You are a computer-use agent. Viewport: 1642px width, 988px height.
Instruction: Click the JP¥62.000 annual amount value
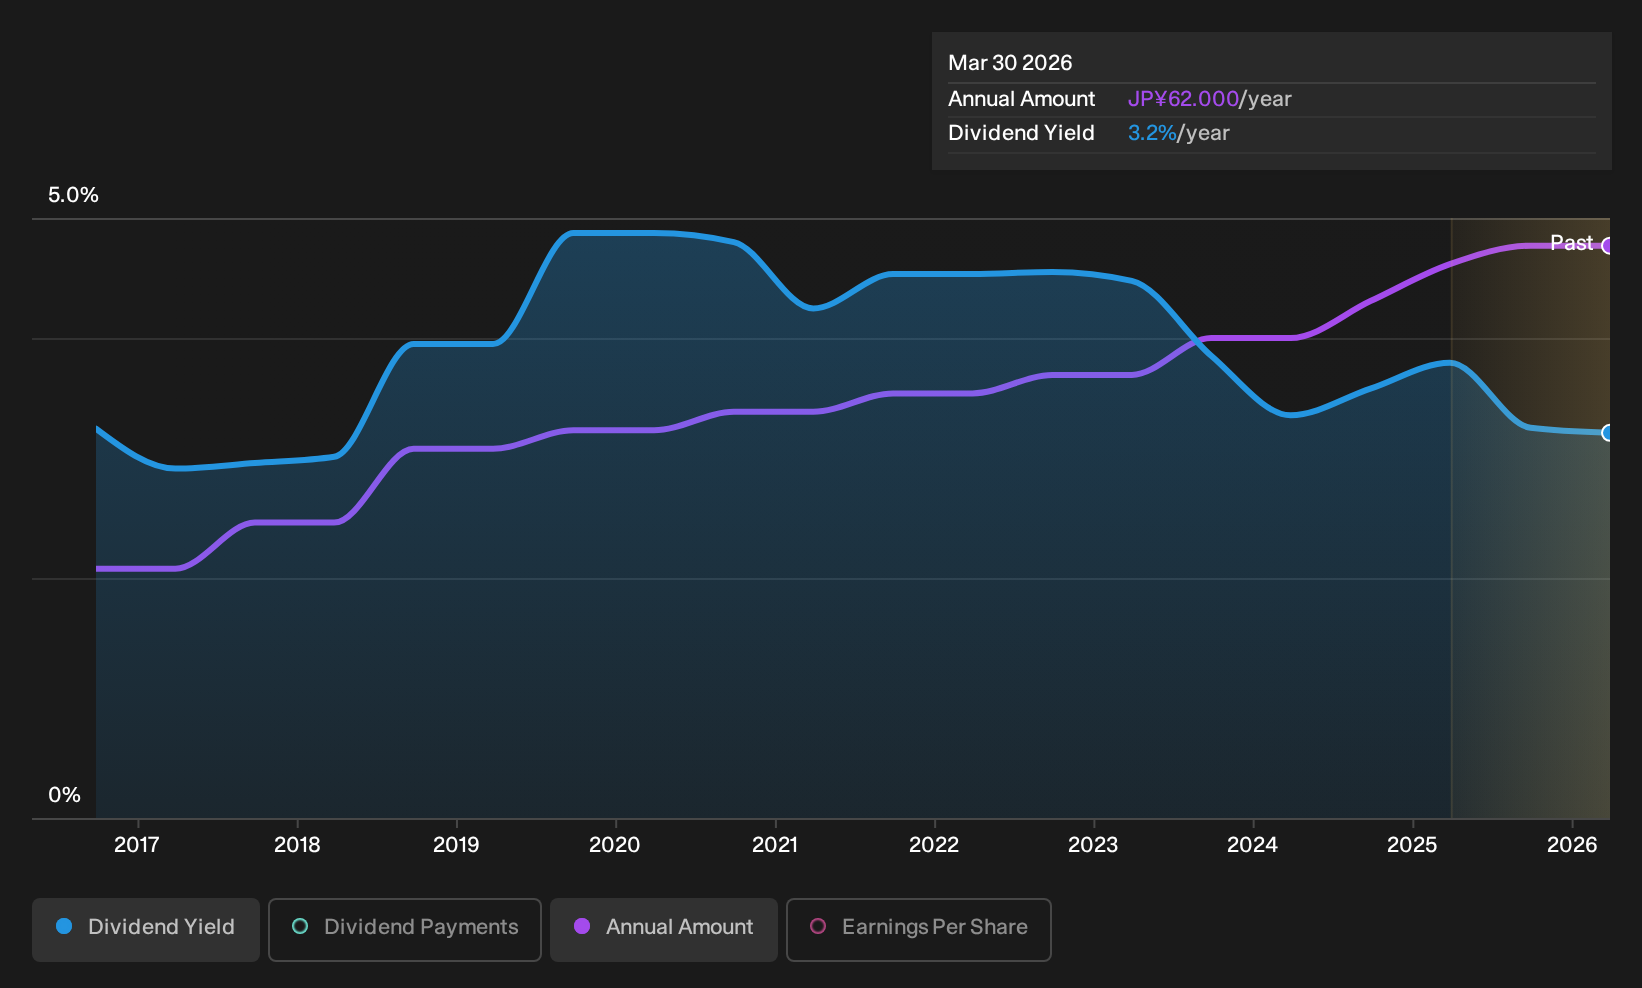point(1183,99)
